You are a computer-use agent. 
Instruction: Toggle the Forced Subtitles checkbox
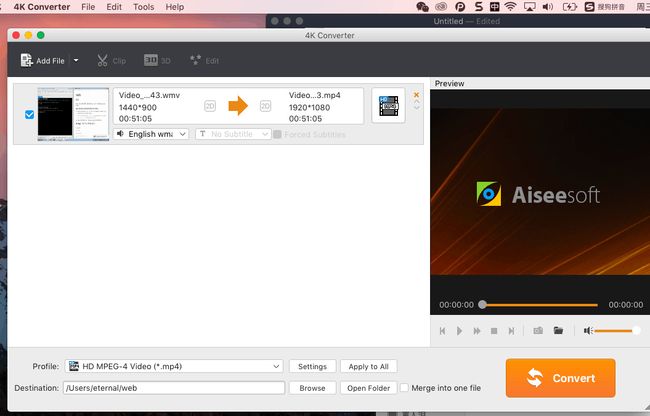[x=277, y=134]
